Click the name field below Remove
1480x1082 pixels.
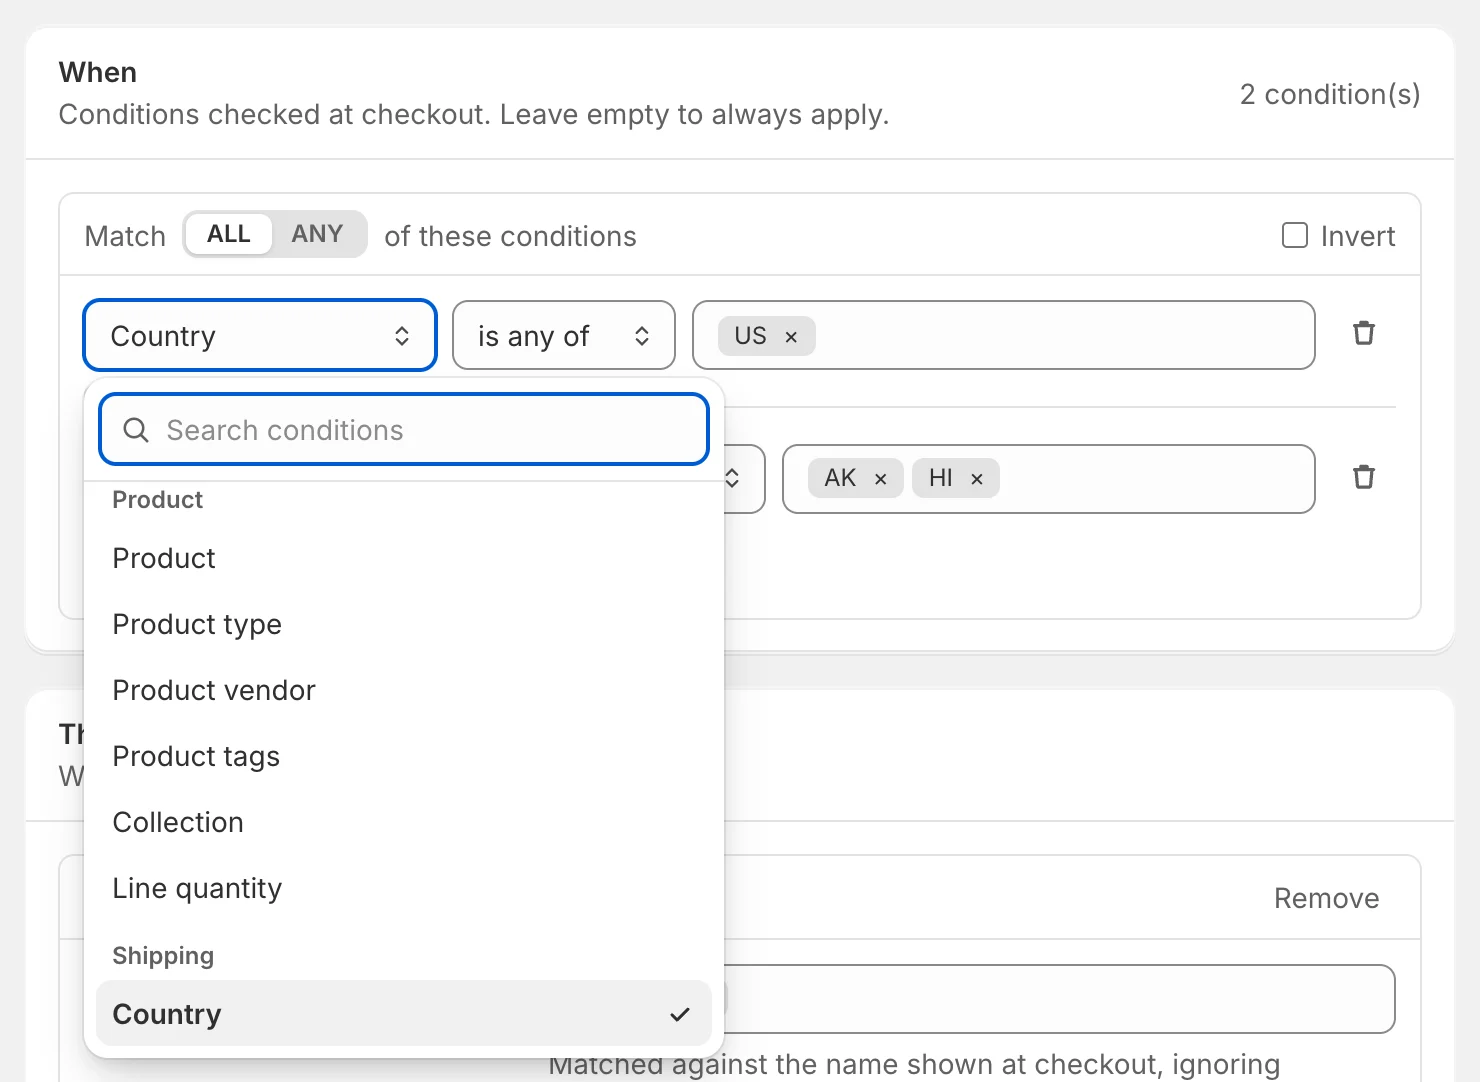(x=1060, y=999)
